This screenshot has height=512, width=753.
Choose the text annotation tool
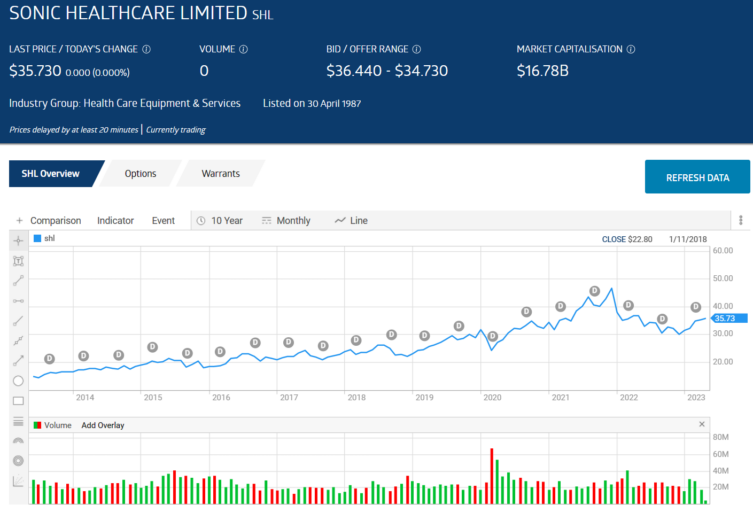click(18, 261)
